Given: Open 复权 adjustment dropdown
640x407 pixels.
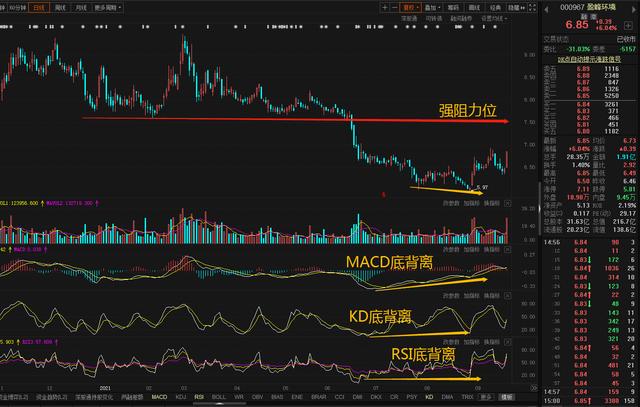Looking at the screenshot, I should 410,7.
